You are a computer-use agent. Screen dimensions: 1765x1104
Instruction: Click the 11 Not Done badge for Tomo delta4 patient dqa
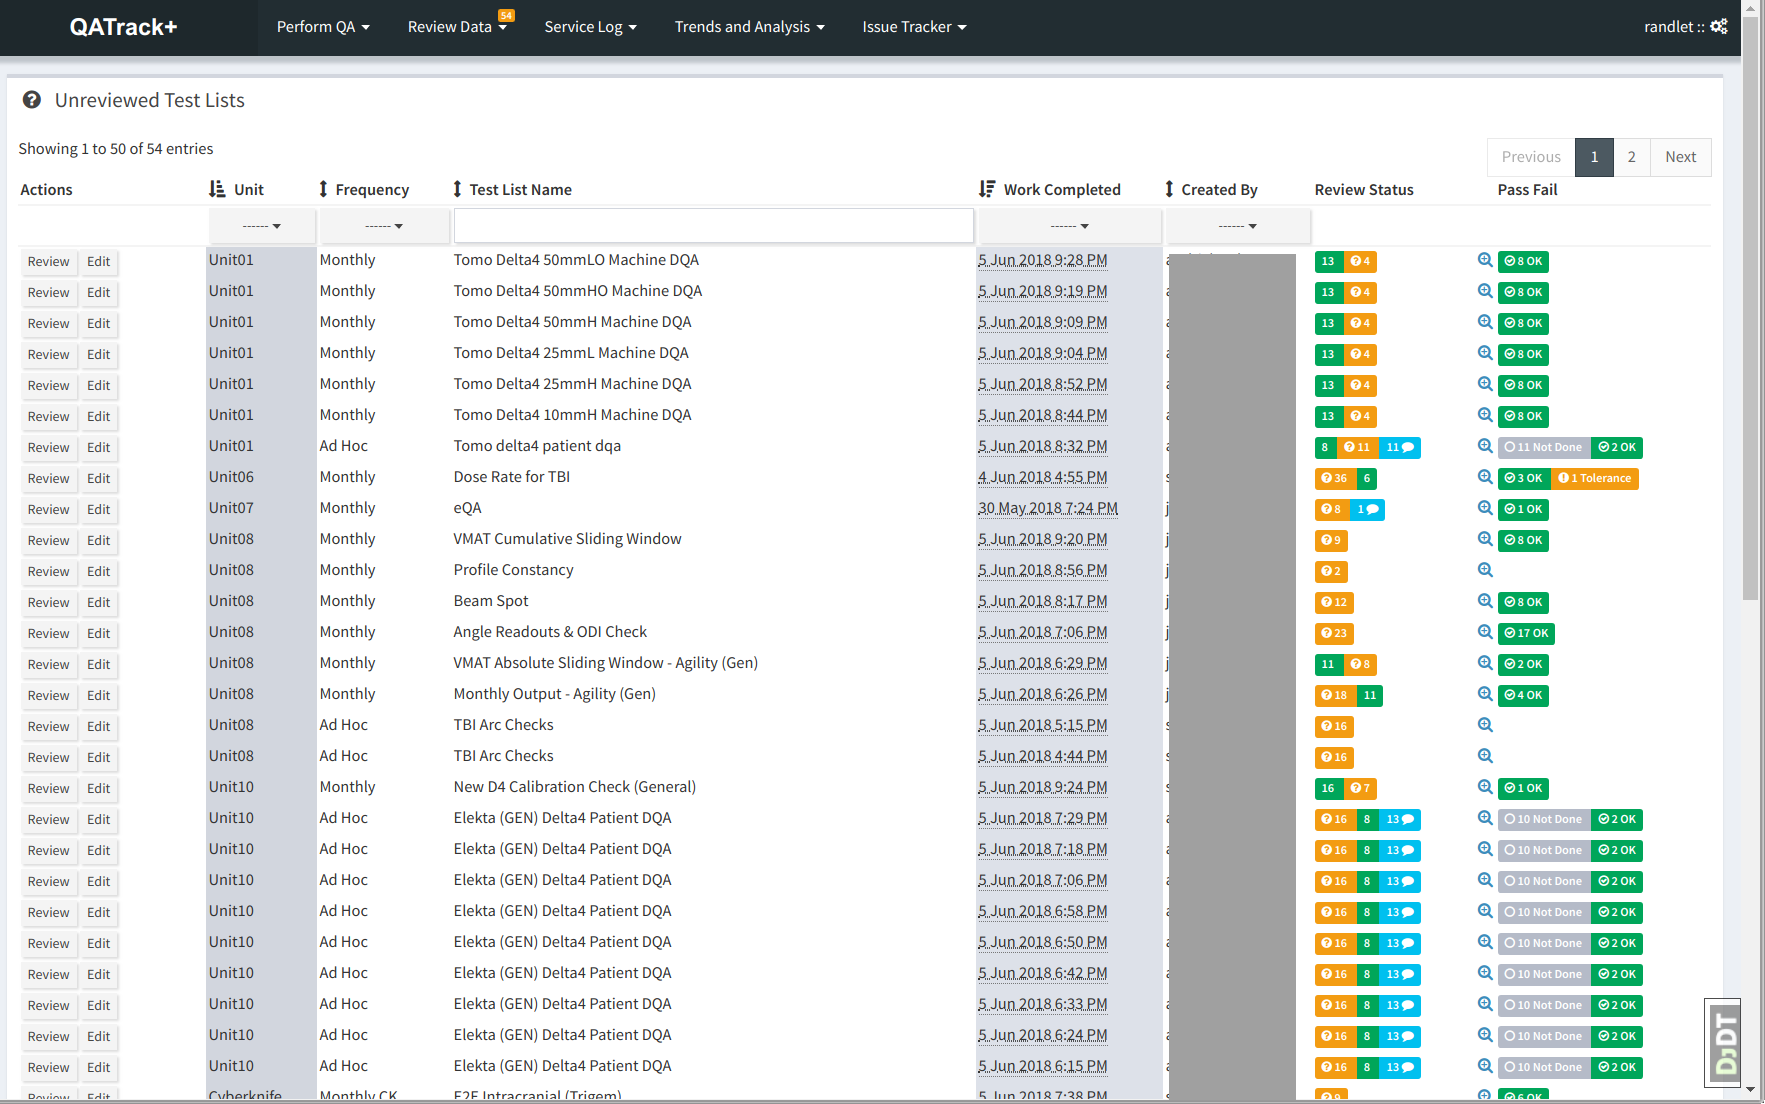click(x=1544, y=447)
